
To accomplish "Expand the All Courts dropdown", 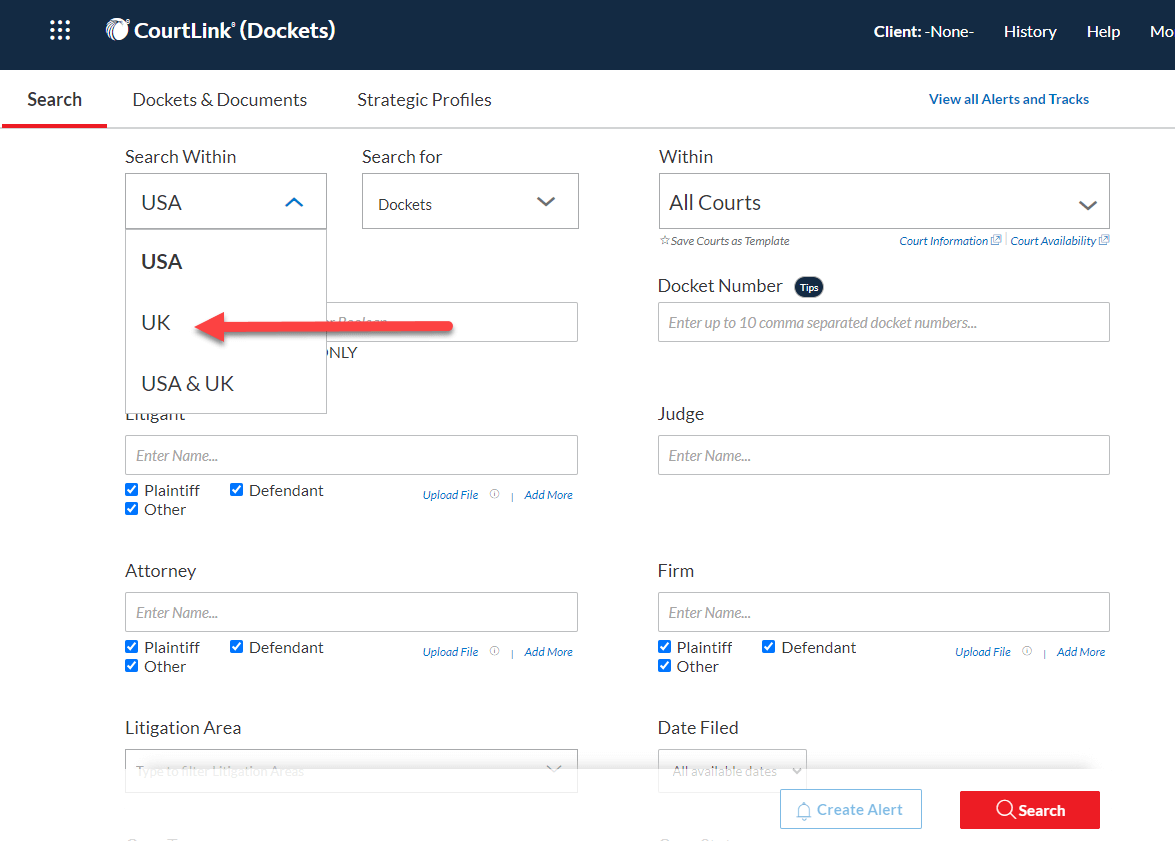I will click(x=884, y=202).
